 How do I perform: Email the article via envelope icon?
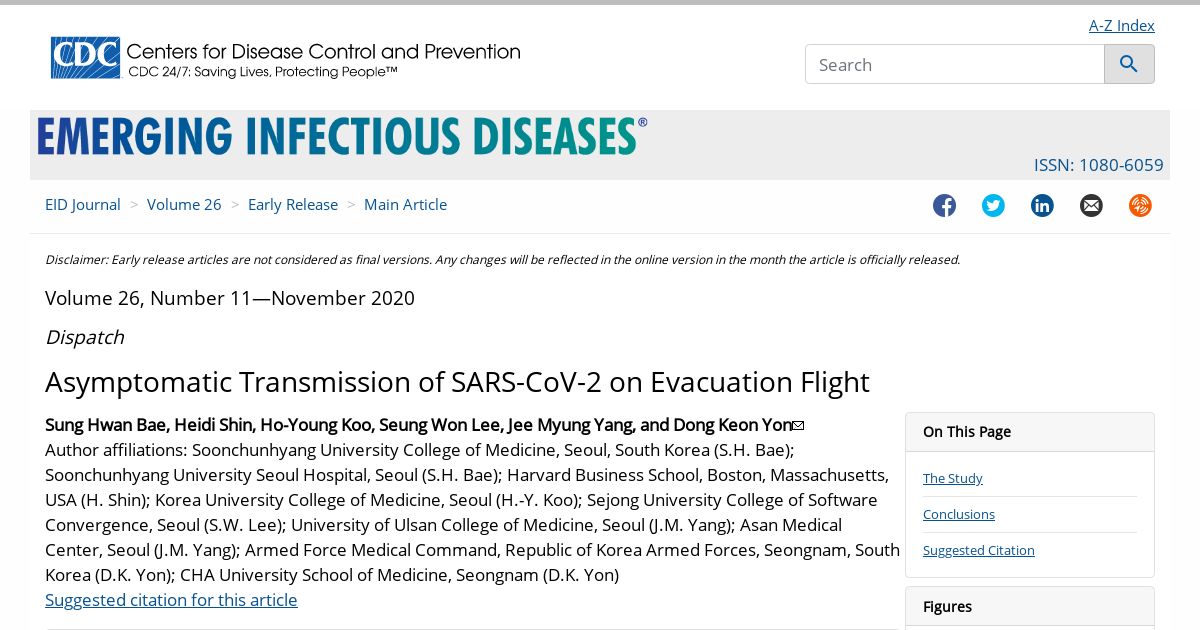pos(1091,205)
